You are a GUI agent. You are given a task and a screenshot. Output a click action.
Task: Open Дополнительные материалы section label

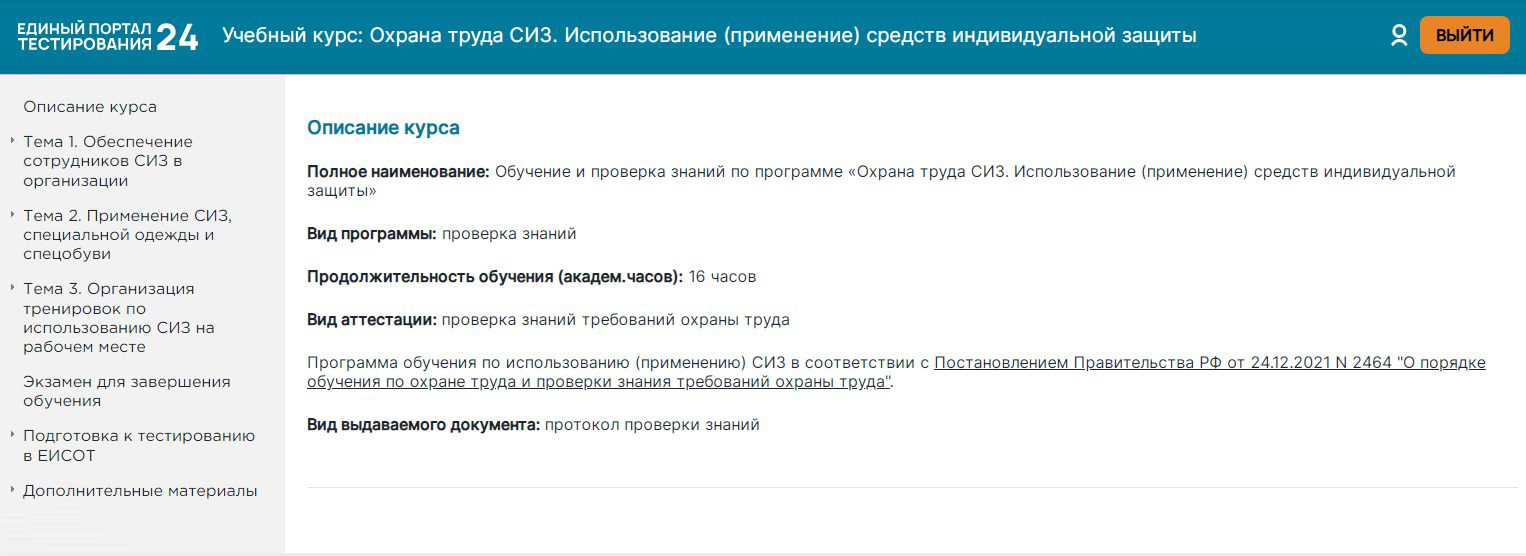coord(140,491)
